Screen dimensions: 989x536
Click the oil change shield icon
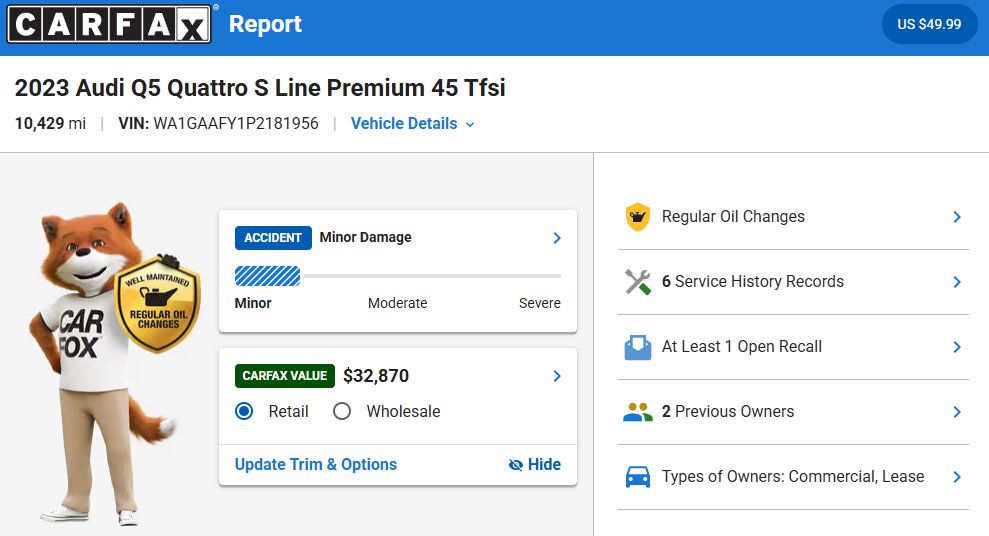[x=638, y=217]
